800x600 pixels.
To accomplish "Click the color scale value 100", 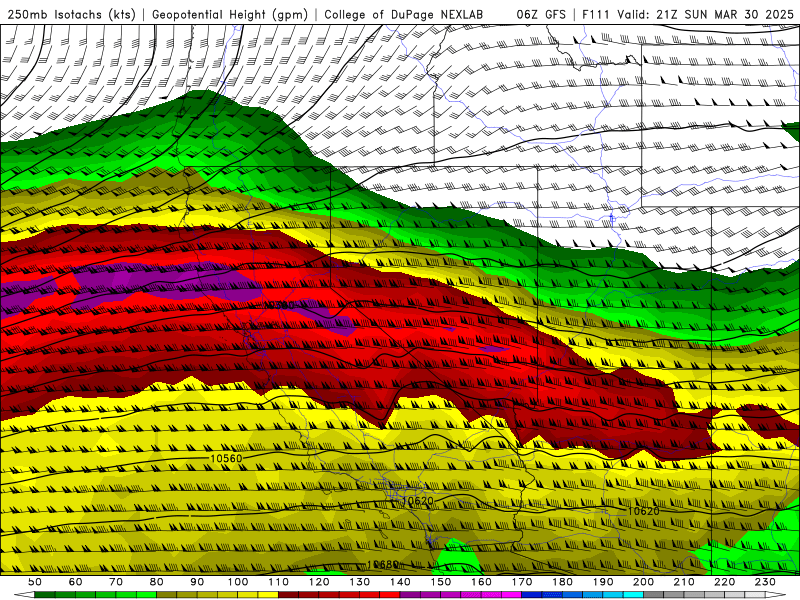I will pyautogui.click(x=238, y=582).
